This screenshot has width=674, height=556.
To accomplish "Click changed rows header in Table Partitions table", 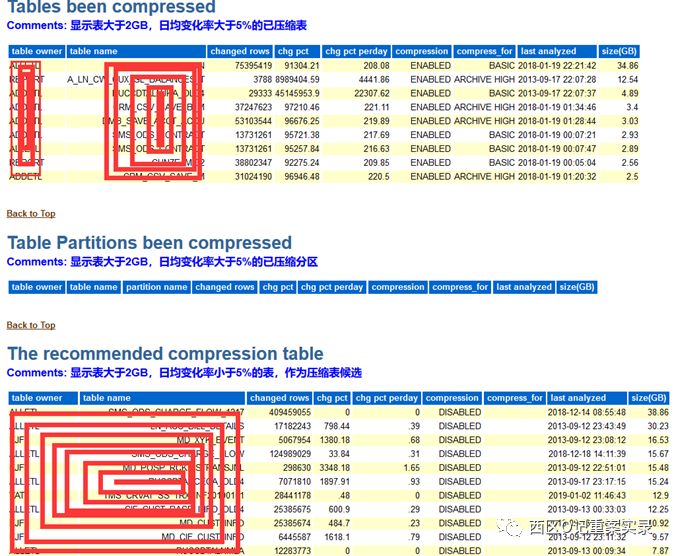I will [x=224, y=287].
